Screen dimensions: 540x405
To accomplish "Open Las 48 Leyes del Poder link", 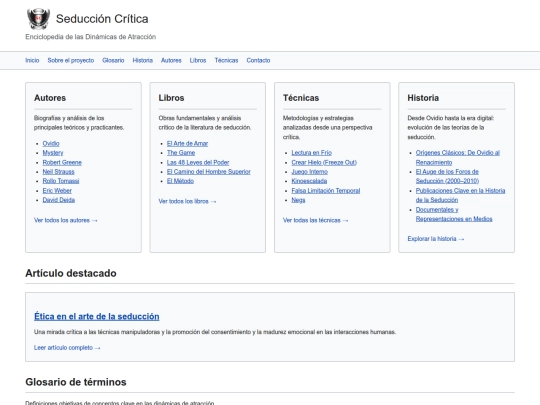I will (x=198, y=162).
